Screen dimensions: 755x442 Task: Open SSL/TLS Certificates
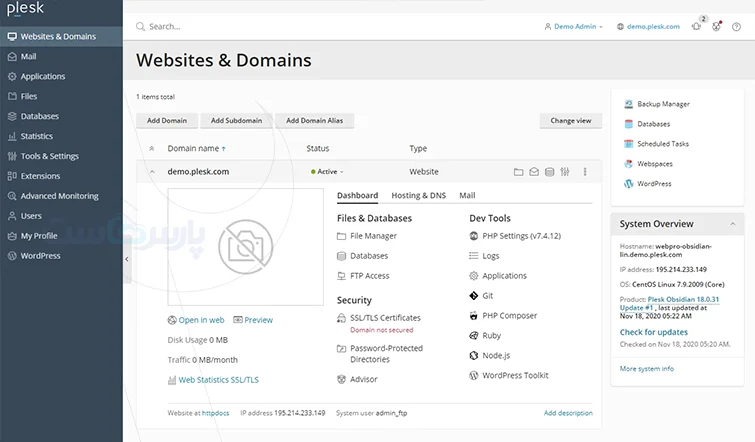pos(378,318)
